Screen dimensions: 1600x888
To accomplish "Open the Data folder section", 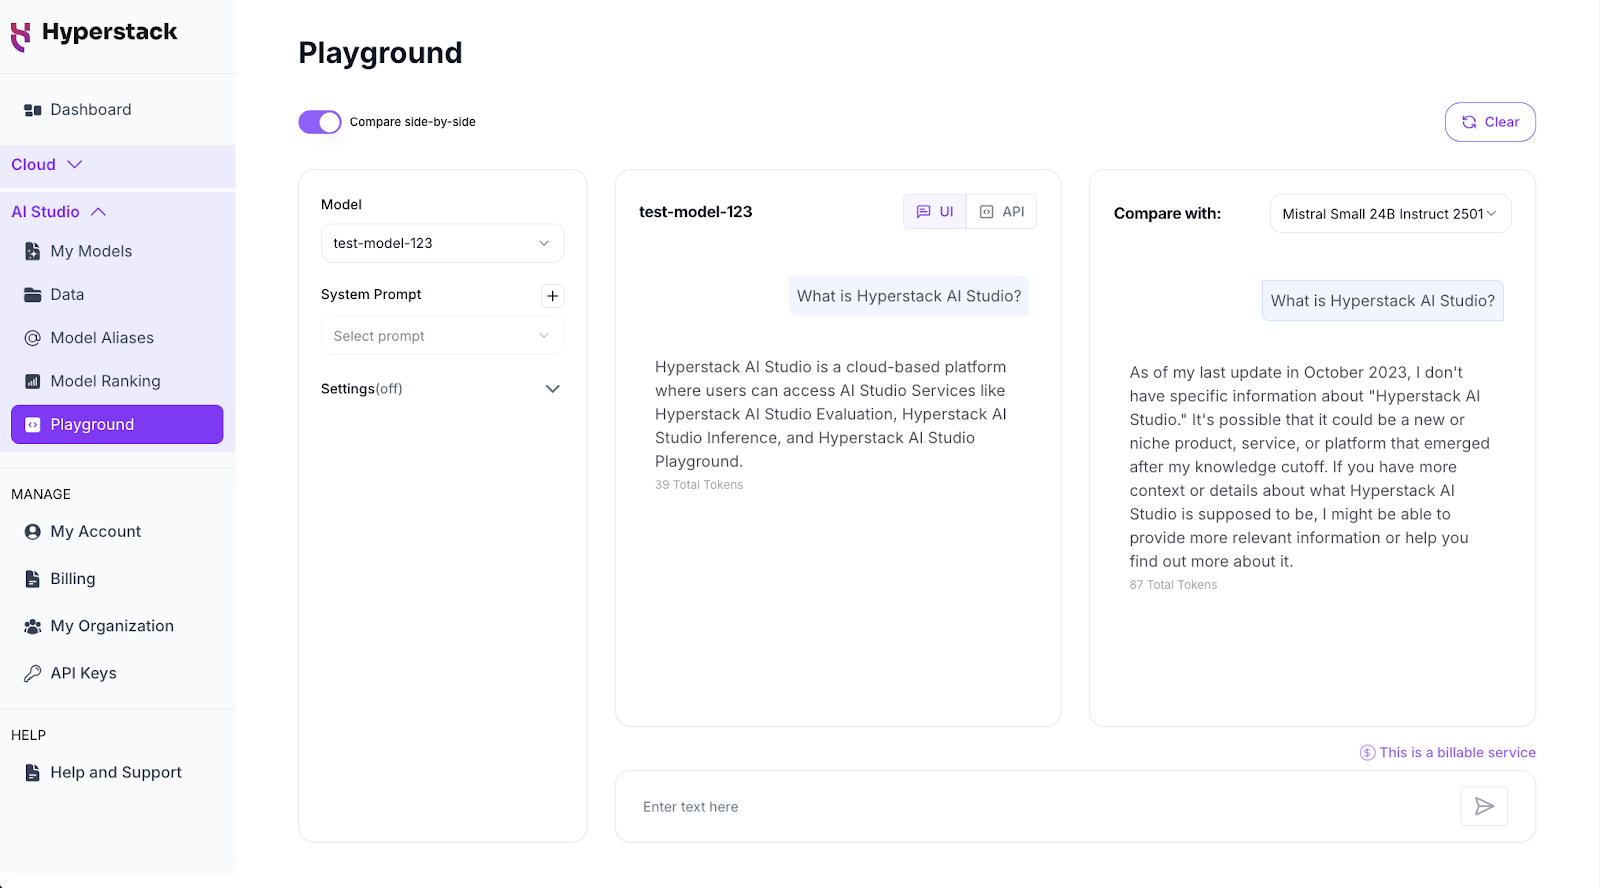I will pyautogui.click(x=67, y=294).
